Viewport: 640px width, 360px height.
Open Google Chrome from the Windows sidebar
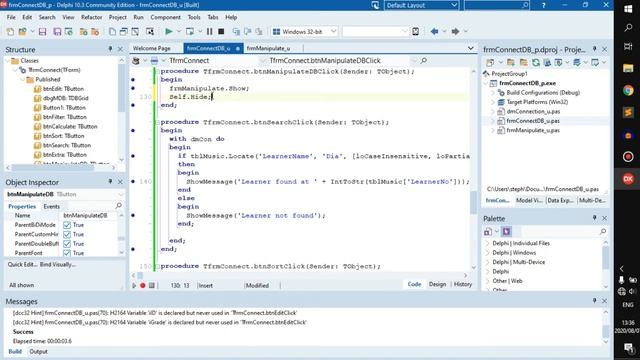coord(628,90)
